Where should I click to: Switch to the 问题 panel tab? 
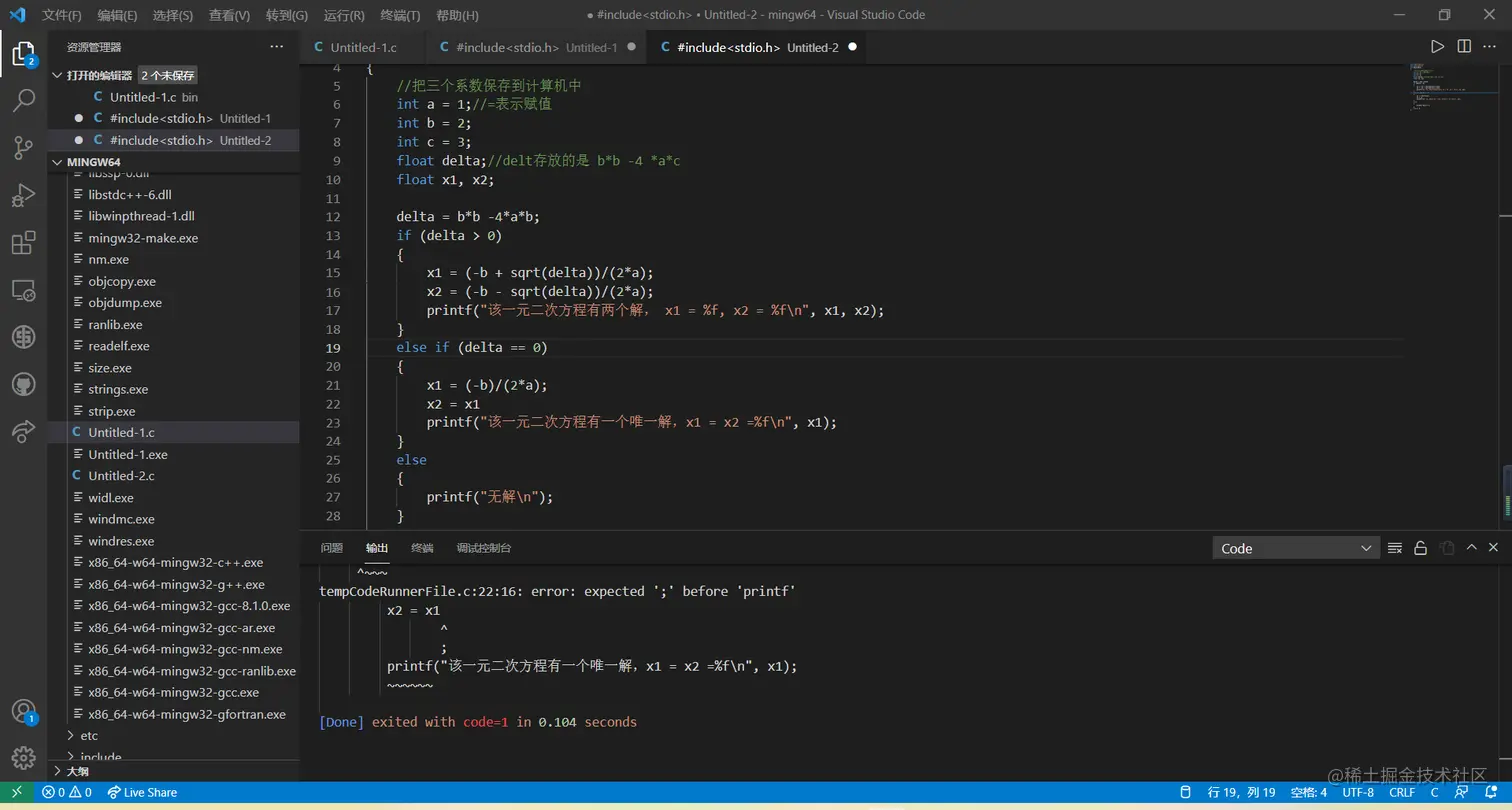click(x=331, y=548)
